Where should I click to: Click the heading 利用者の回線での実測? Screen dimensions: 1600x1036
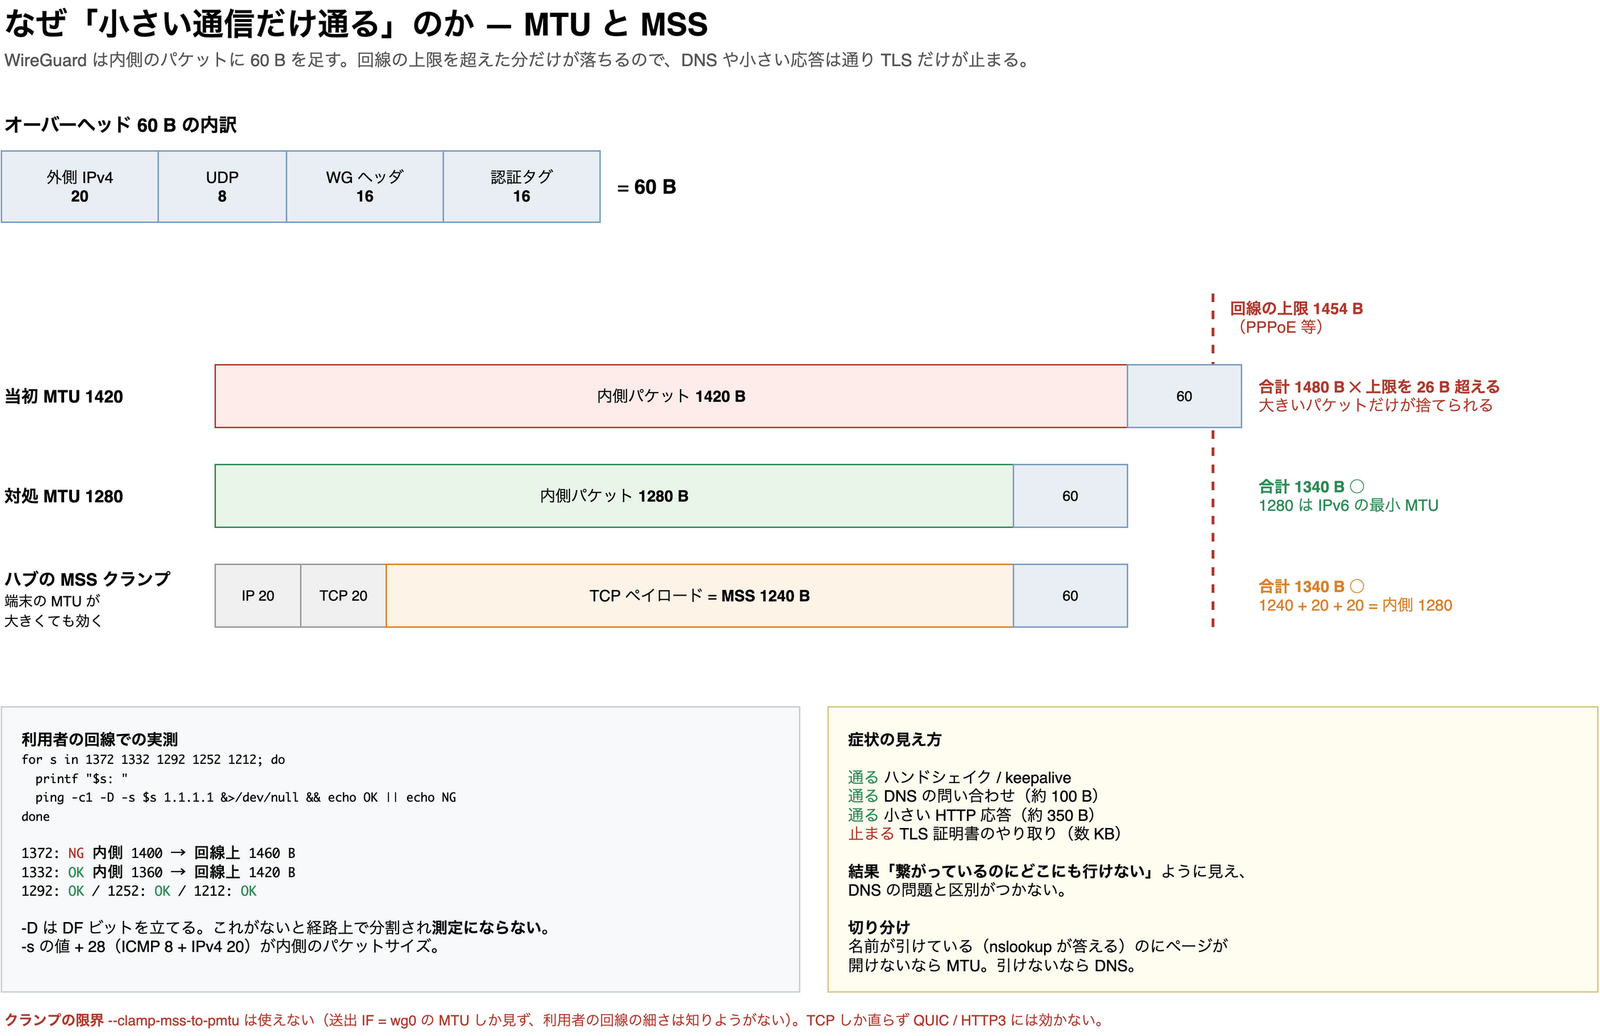[100, 740]
